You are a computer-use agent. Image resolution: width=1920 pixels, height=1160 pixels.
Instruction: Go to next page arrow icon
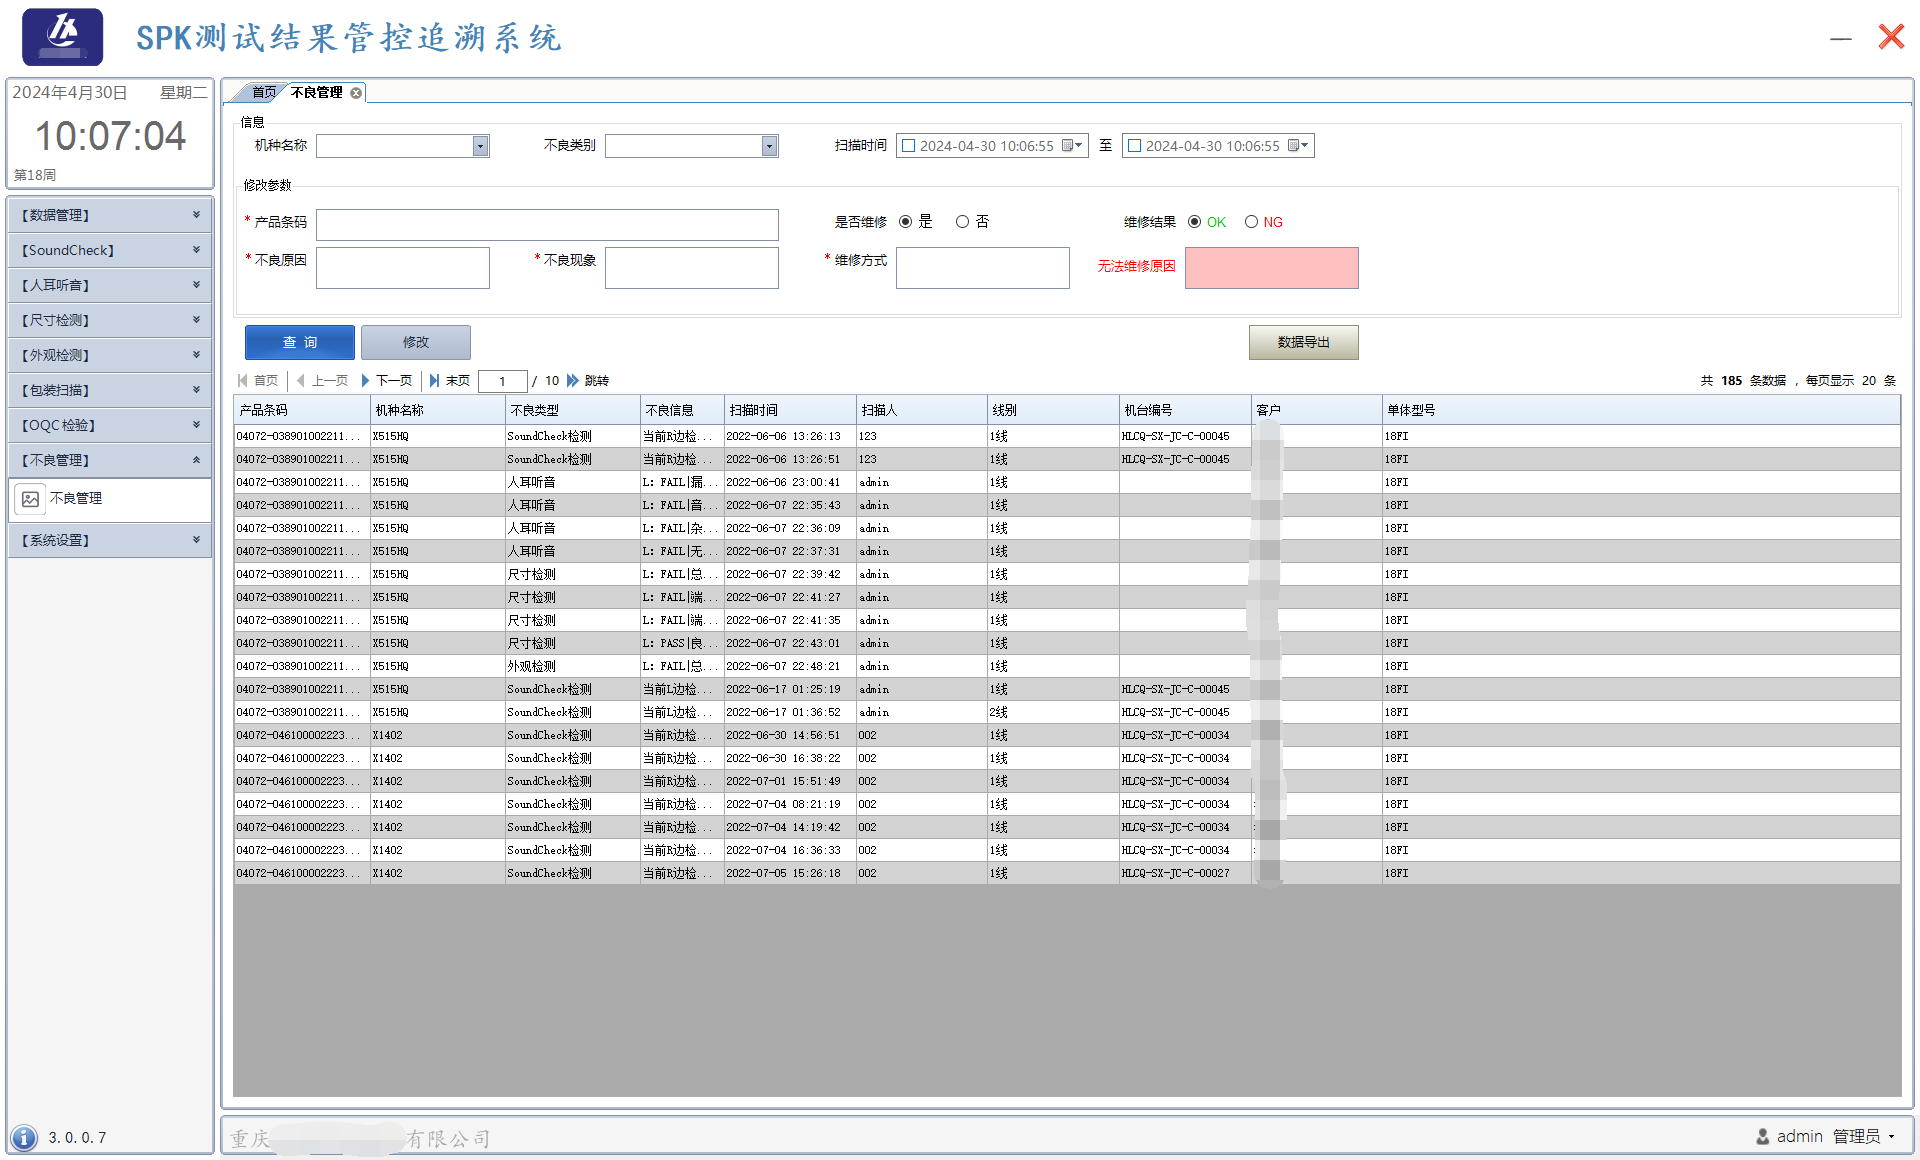(365, 381)
